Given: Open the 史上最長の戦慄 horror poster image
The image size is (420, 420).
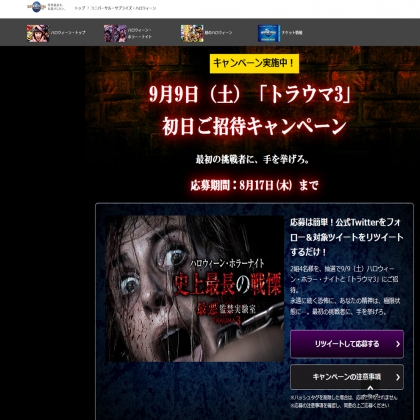Looking at the screenshot, I should [195, 289].
